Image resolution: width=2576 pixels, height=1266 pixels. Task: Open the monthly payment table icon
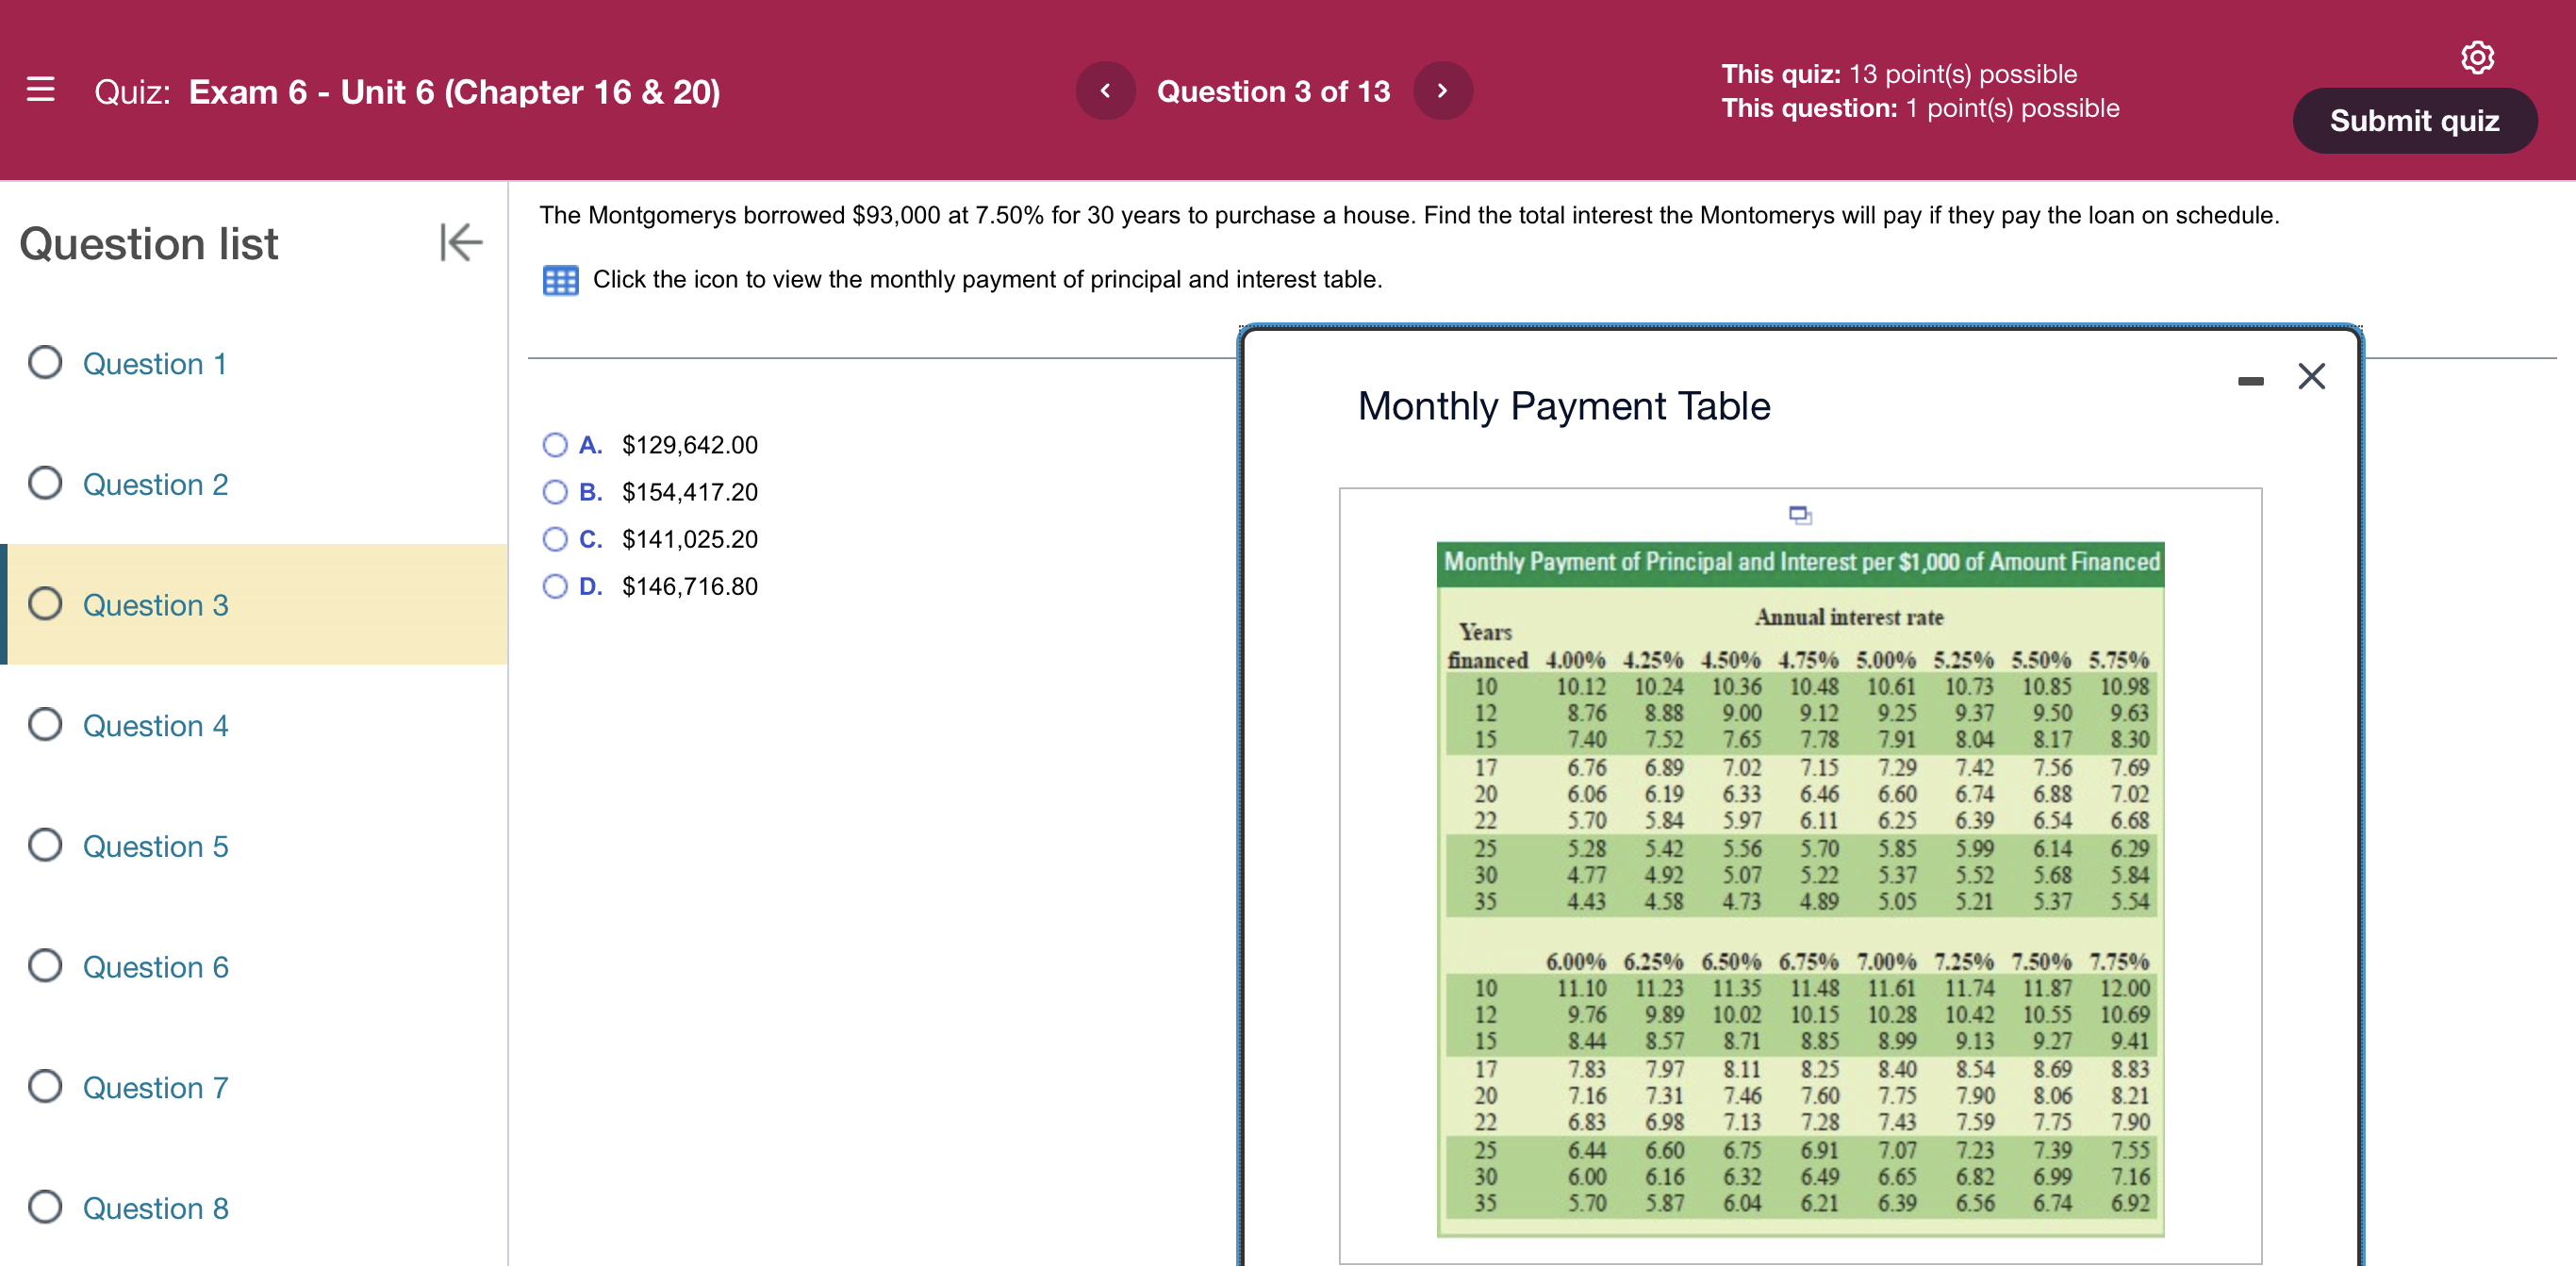560,280
